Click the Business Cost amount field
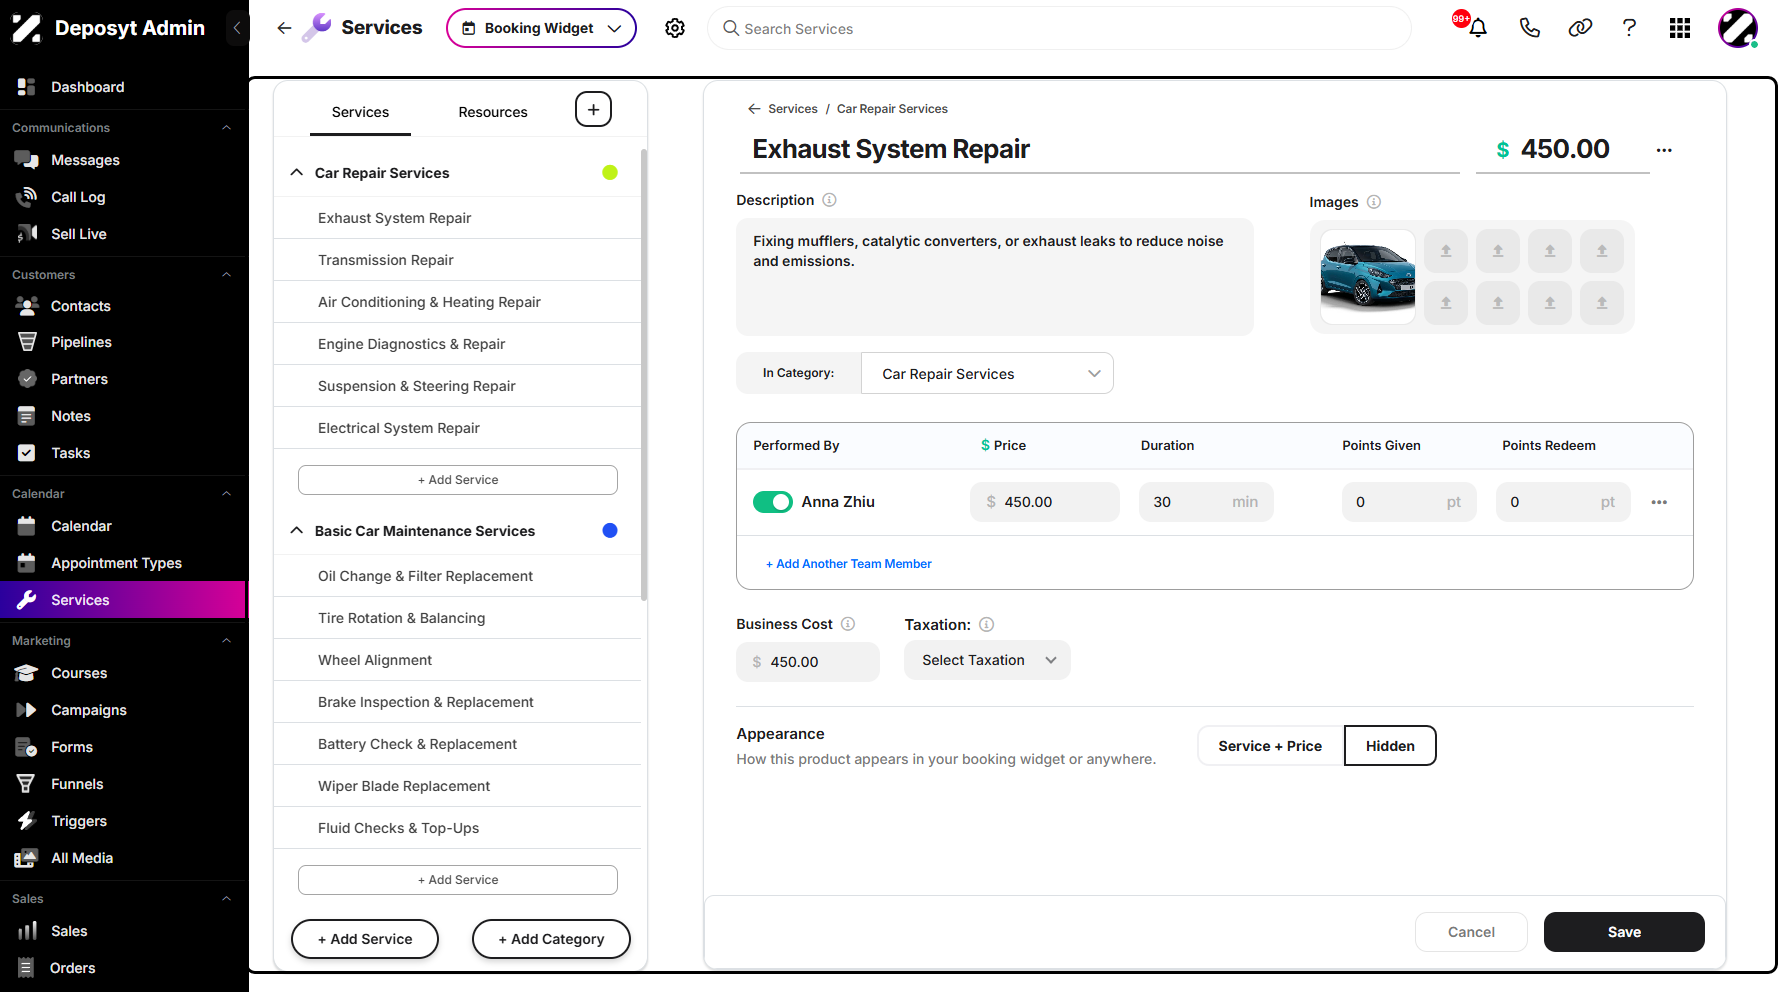 tap(808, 662)
